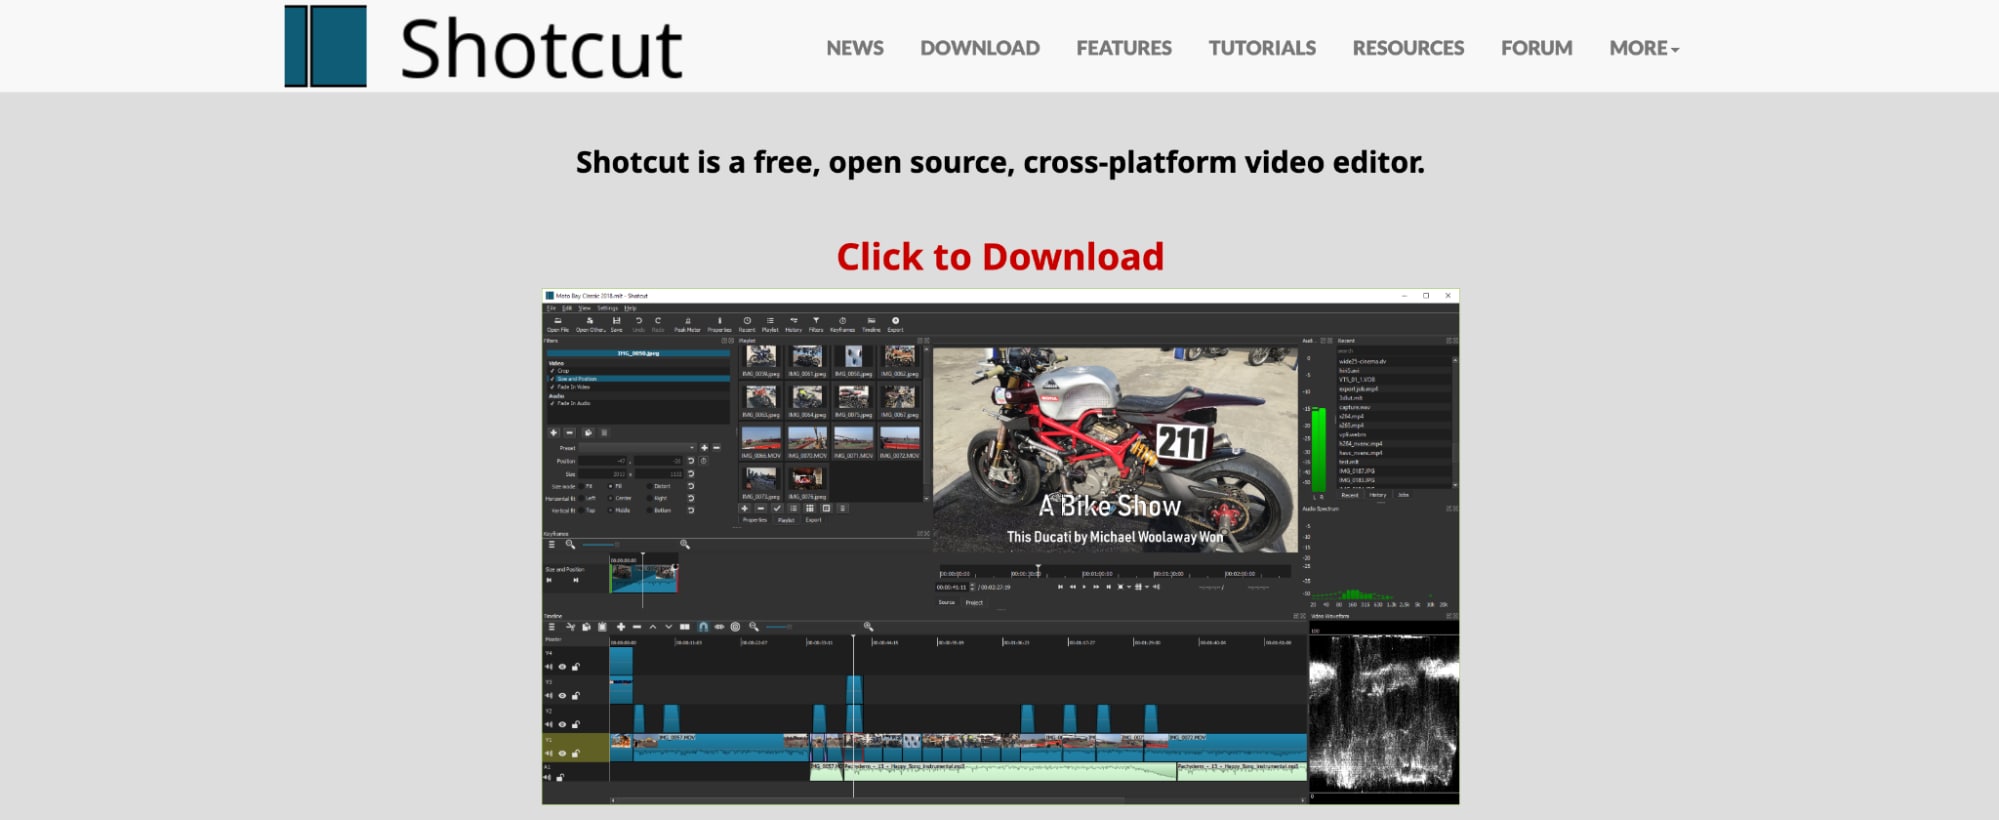Click the Timeline overwrite down-arrow icon

click(669, 627)
